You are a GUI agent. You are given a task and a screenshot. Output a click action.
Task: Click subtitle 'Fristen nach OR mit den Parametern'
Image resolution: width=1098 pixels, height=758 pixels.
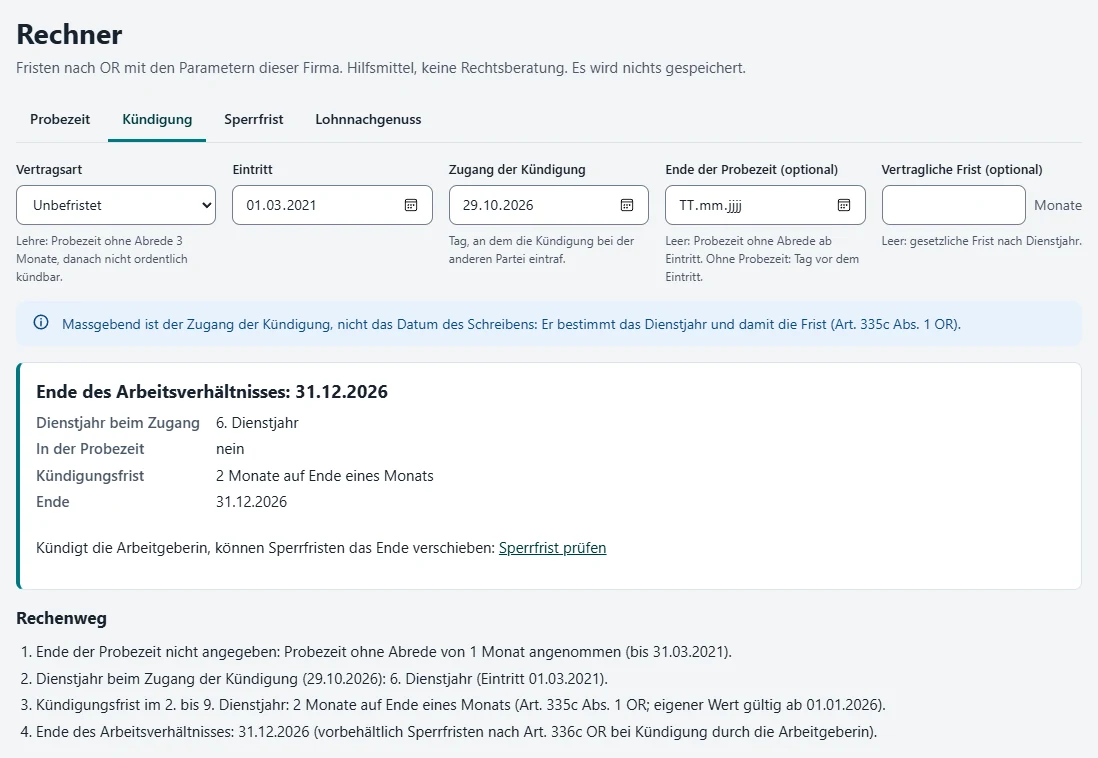381,68
